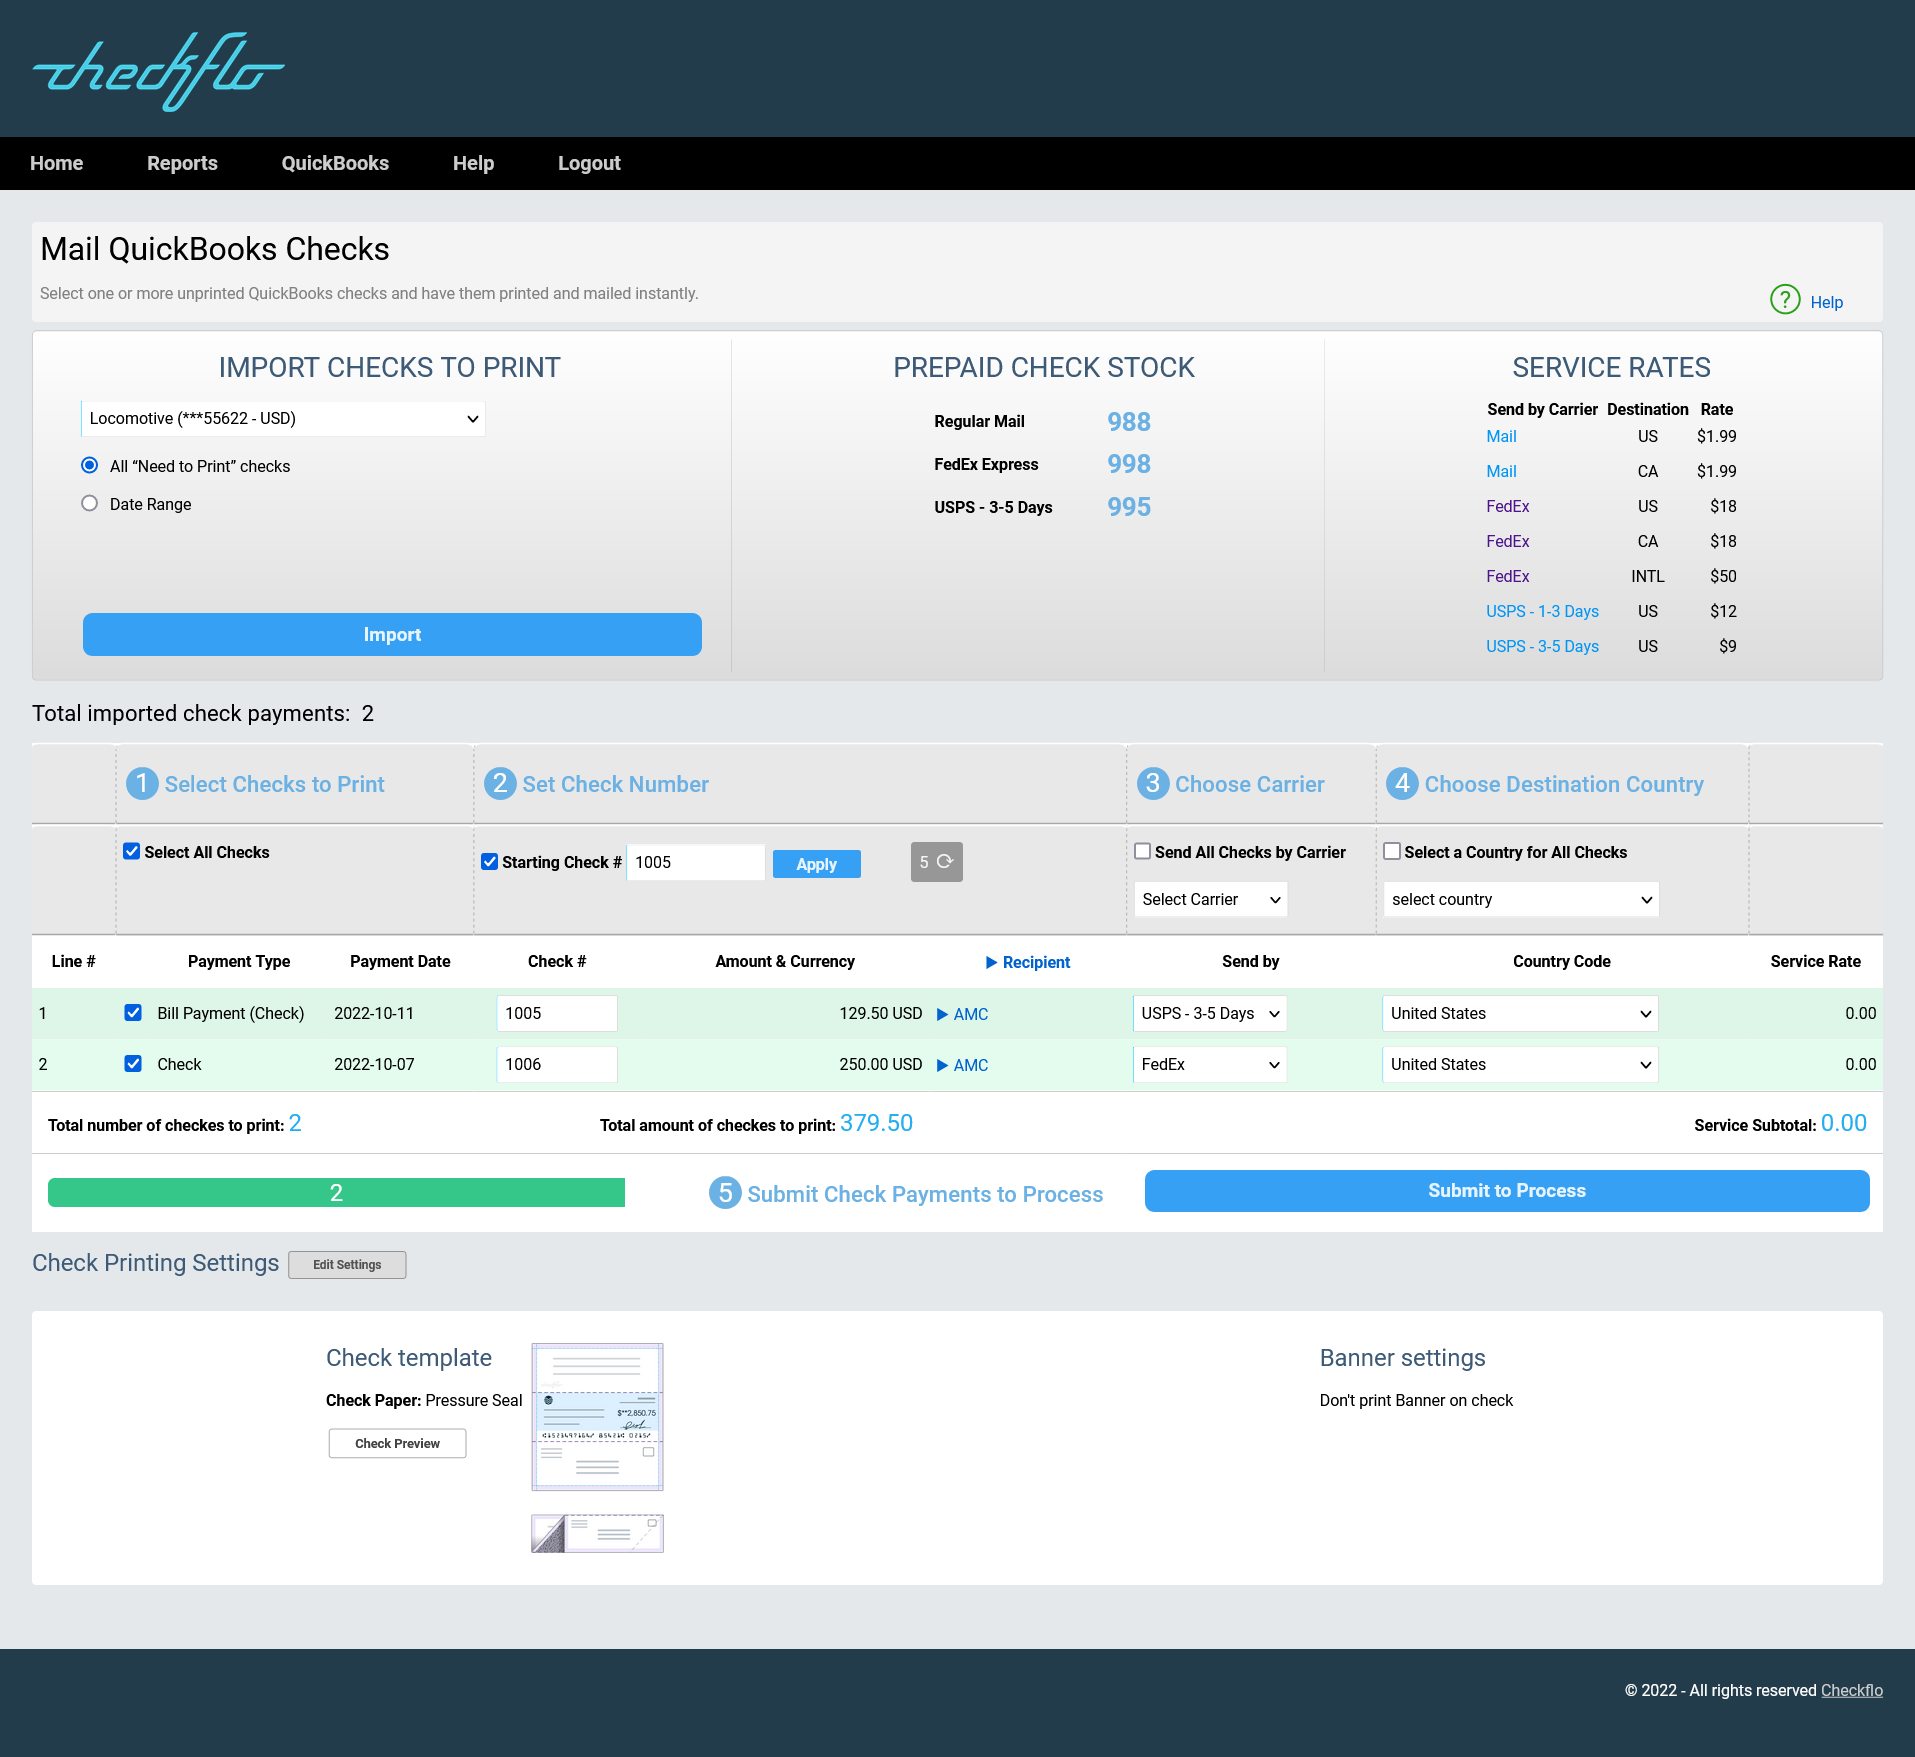Open the Help menu item

pyautogui.click(x=473, y=163)
